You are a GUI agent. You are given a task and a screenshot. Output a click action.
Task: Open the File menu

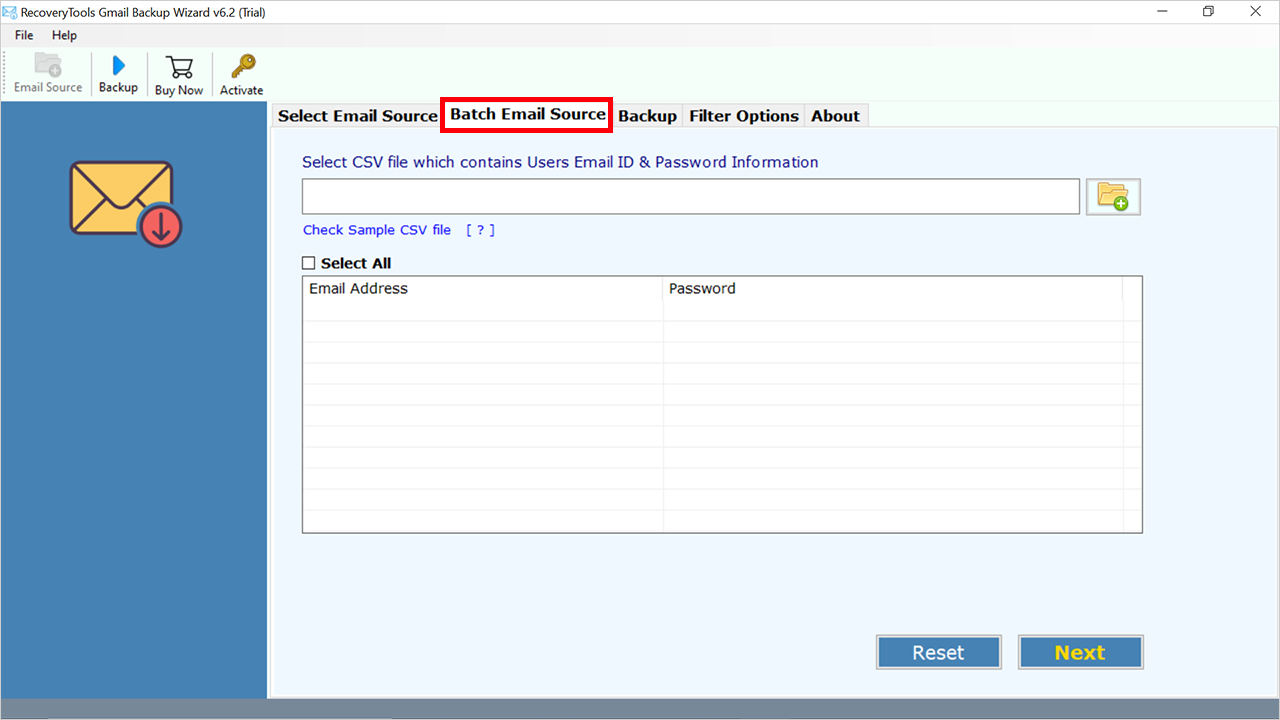(x=24, y=35)
